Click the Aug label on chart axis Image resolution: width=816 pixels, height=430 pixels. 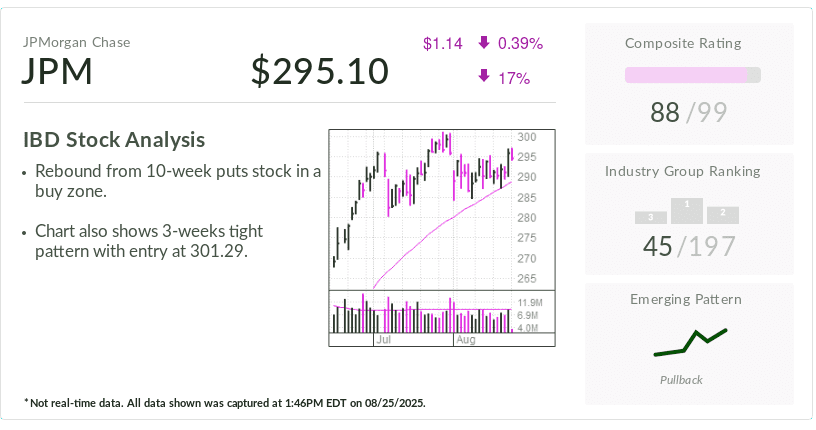(x=466, y=339)
